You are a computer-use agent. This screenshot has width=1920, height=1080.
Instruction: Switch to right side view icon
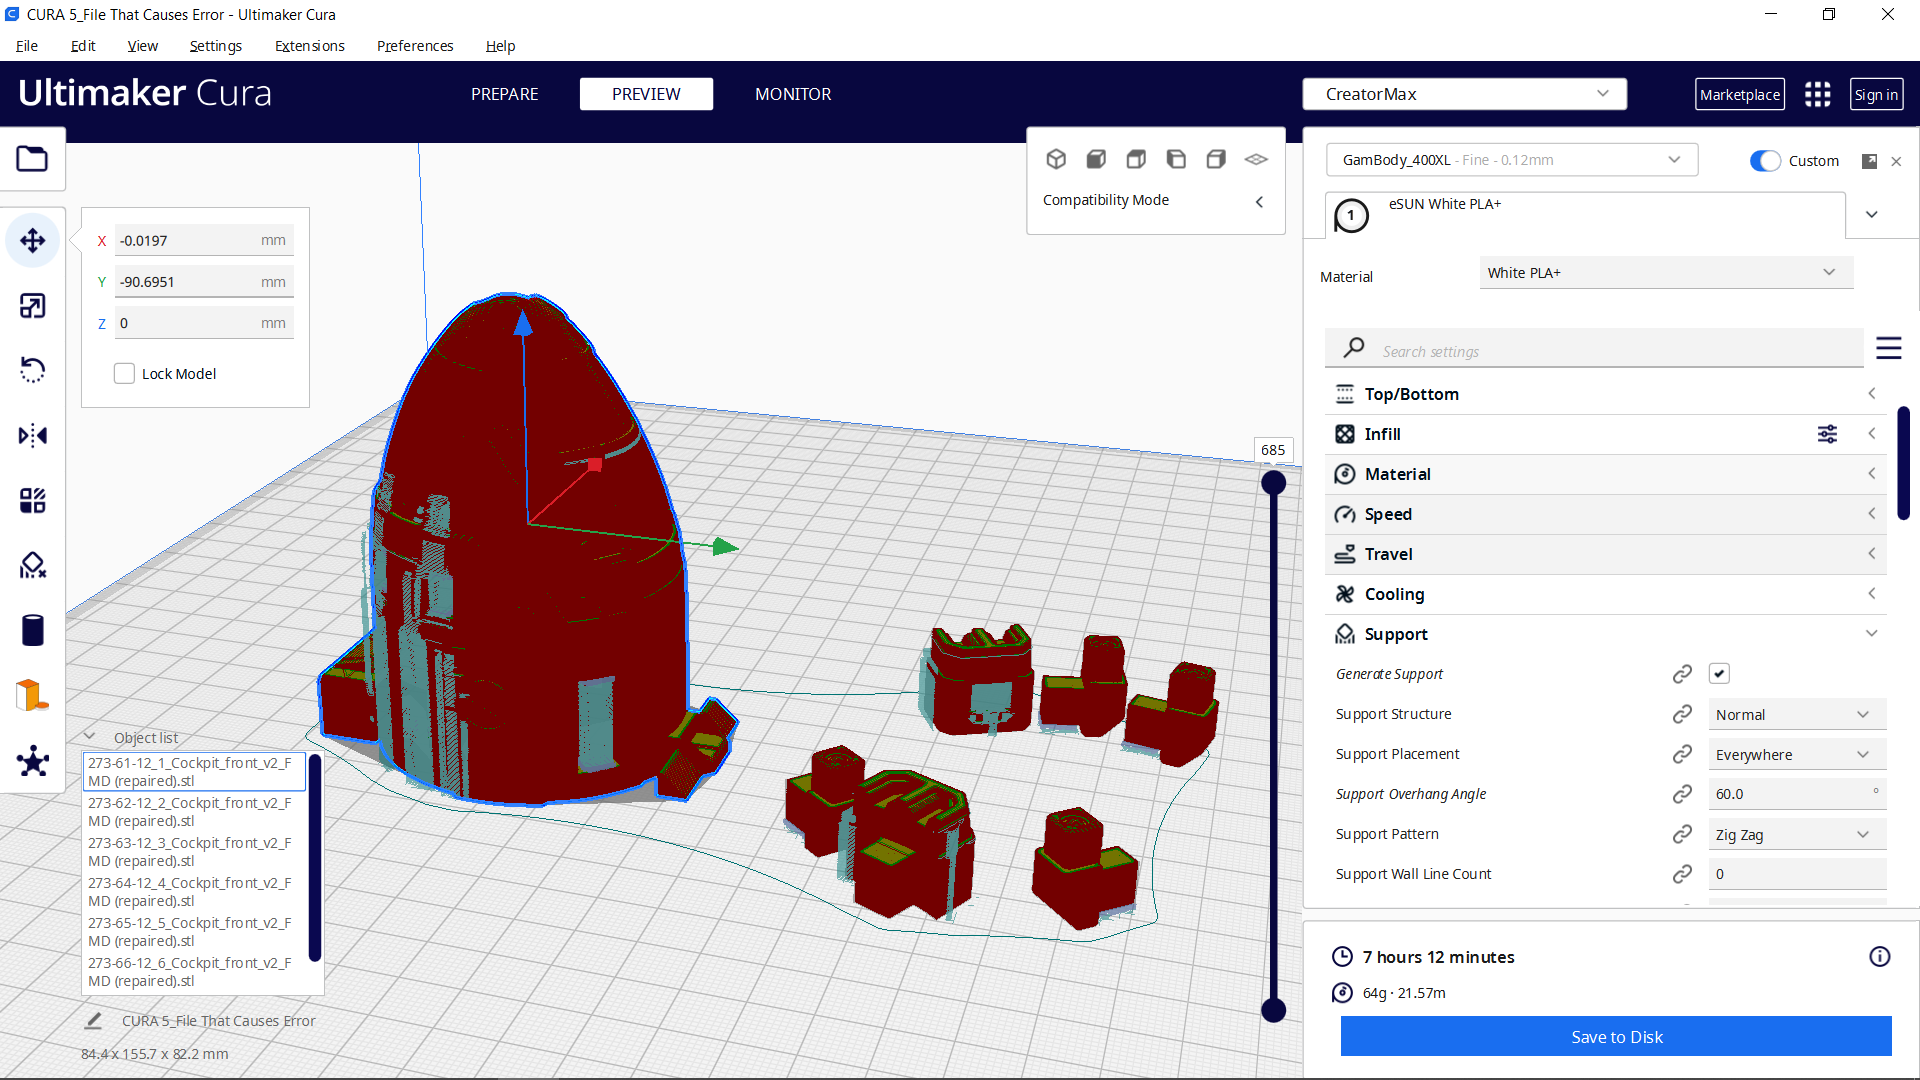pyautogui.click(x=1216, y=159)
